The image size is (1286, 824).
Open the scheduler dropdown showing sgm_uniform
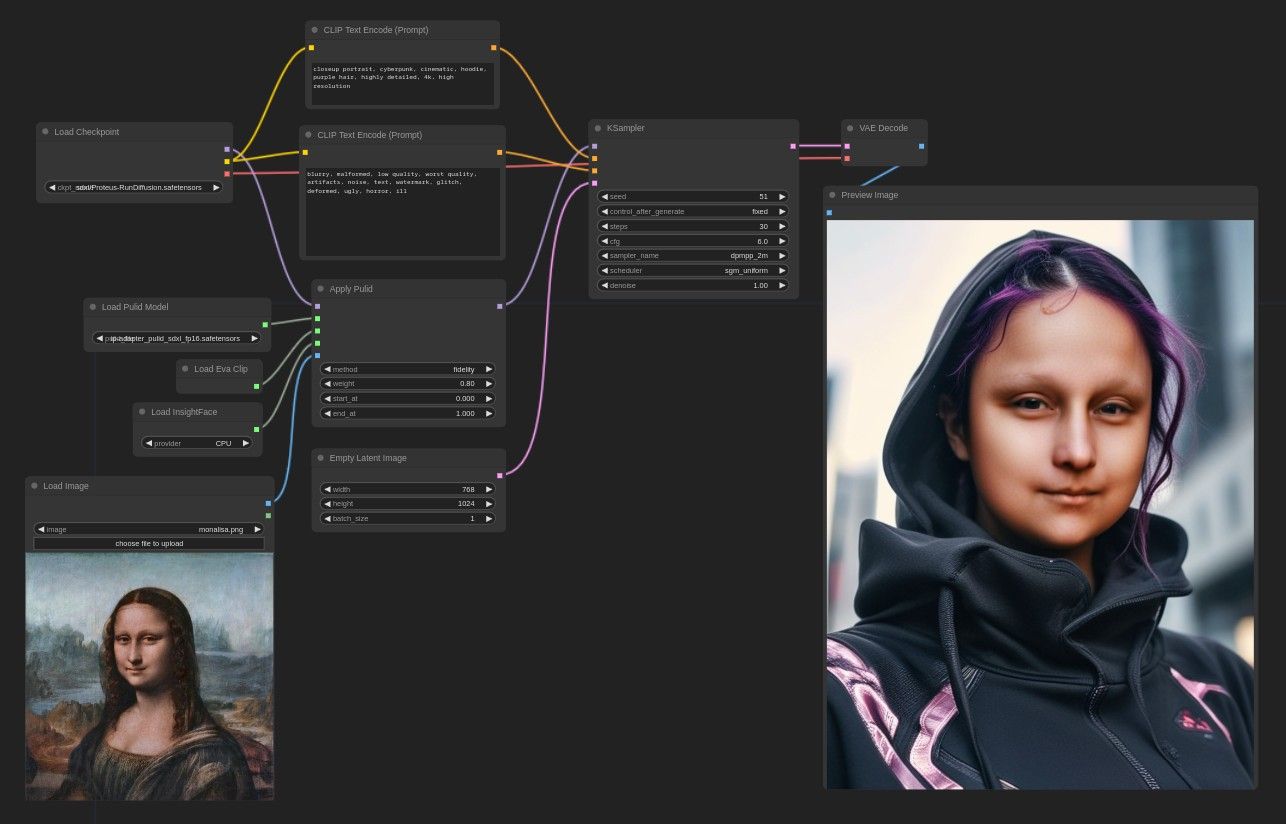(x=693, y=270)
